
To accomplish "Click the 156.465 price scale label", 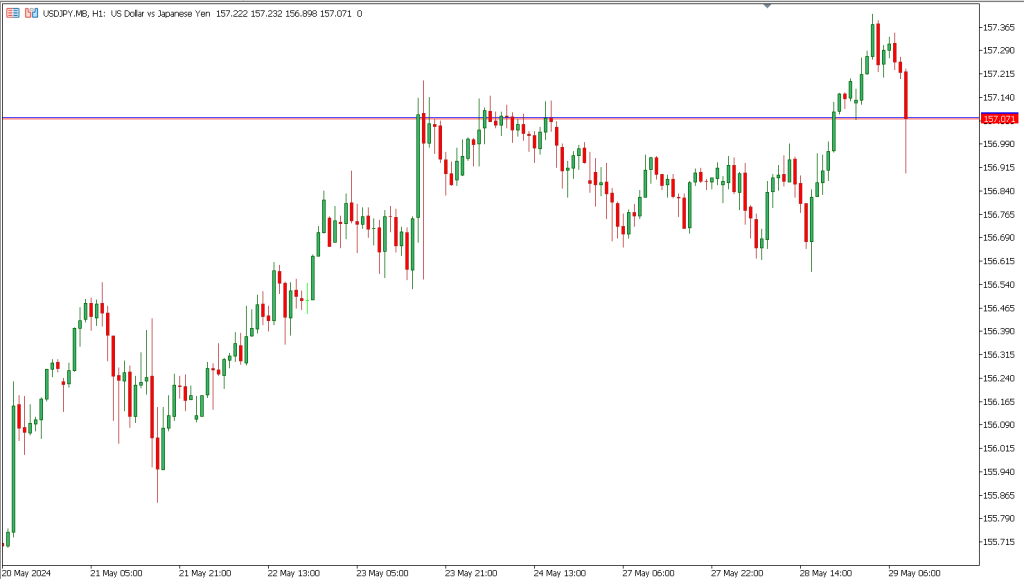I will point(999,308).
